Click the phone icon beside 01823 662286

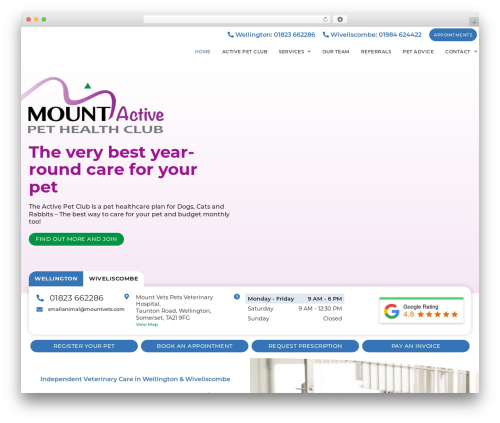[x=40, y=298]
